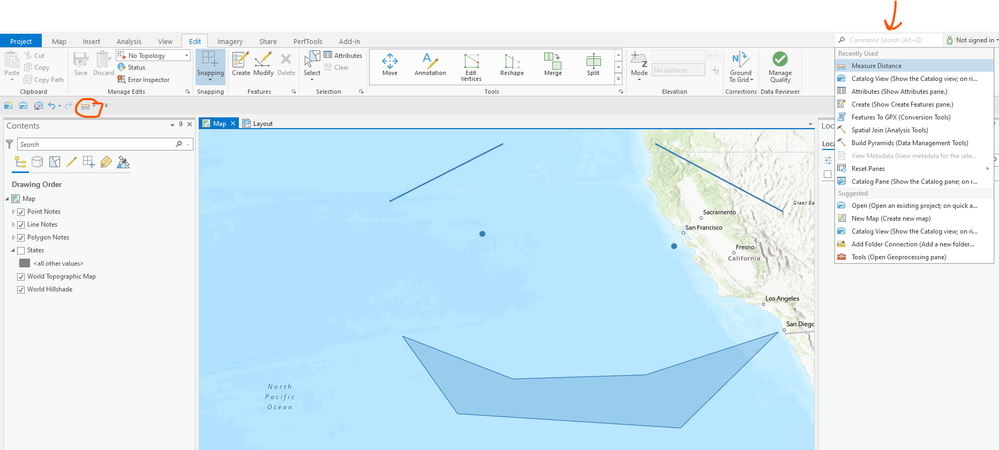
Task: Open the Error Inspector
Action: (x=143, y=80)
